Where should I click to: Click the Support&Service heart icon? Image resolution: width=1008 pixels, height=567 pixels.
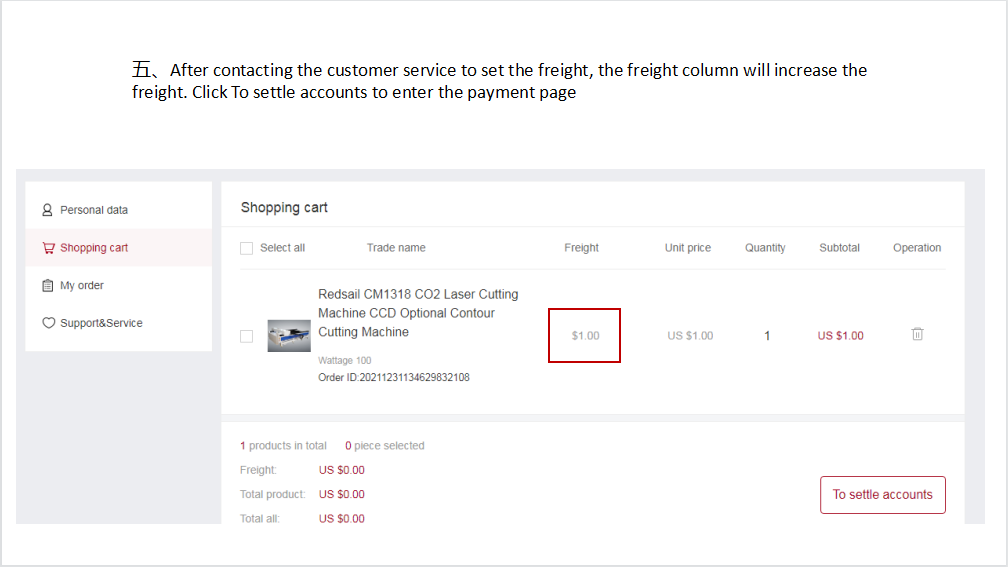tap(48, 323)
